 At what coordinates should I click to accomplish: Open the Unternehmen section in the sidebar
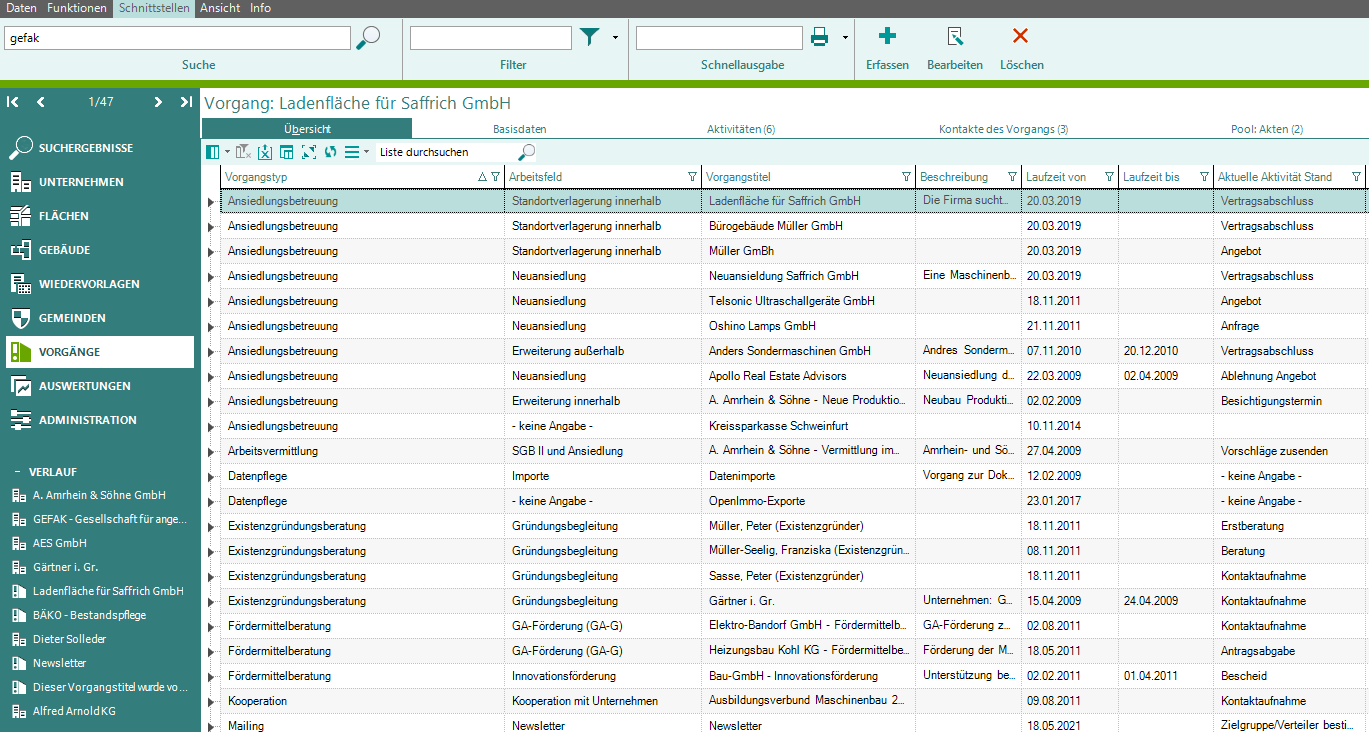tap(81, 182)
